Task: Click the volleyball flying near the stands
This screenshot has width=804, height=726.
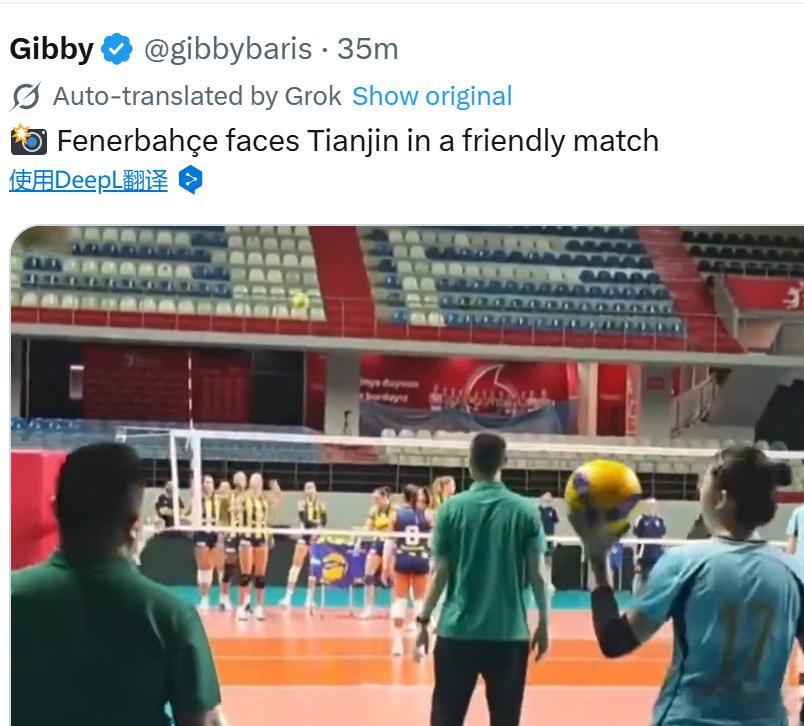Action: [x=300, y=300]
